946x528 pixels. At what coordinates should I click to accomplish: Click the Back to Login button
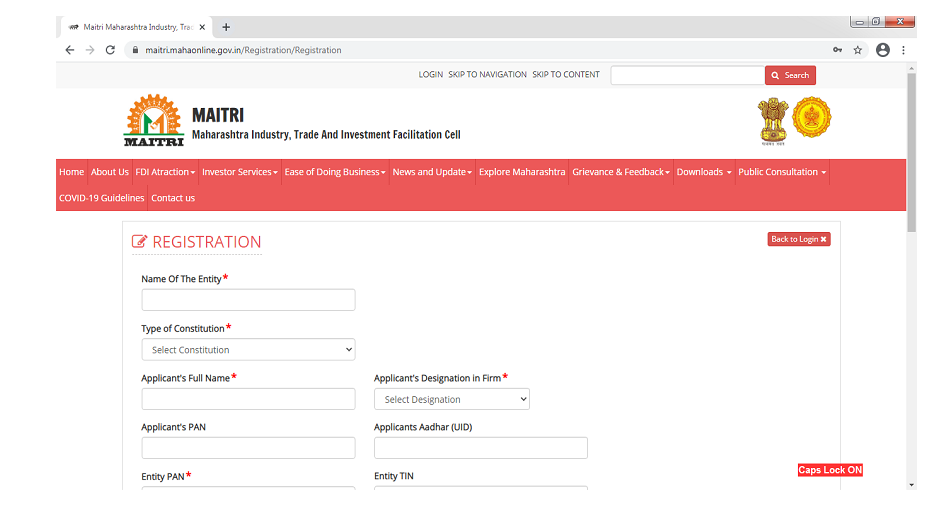click(x=798, y=240)
